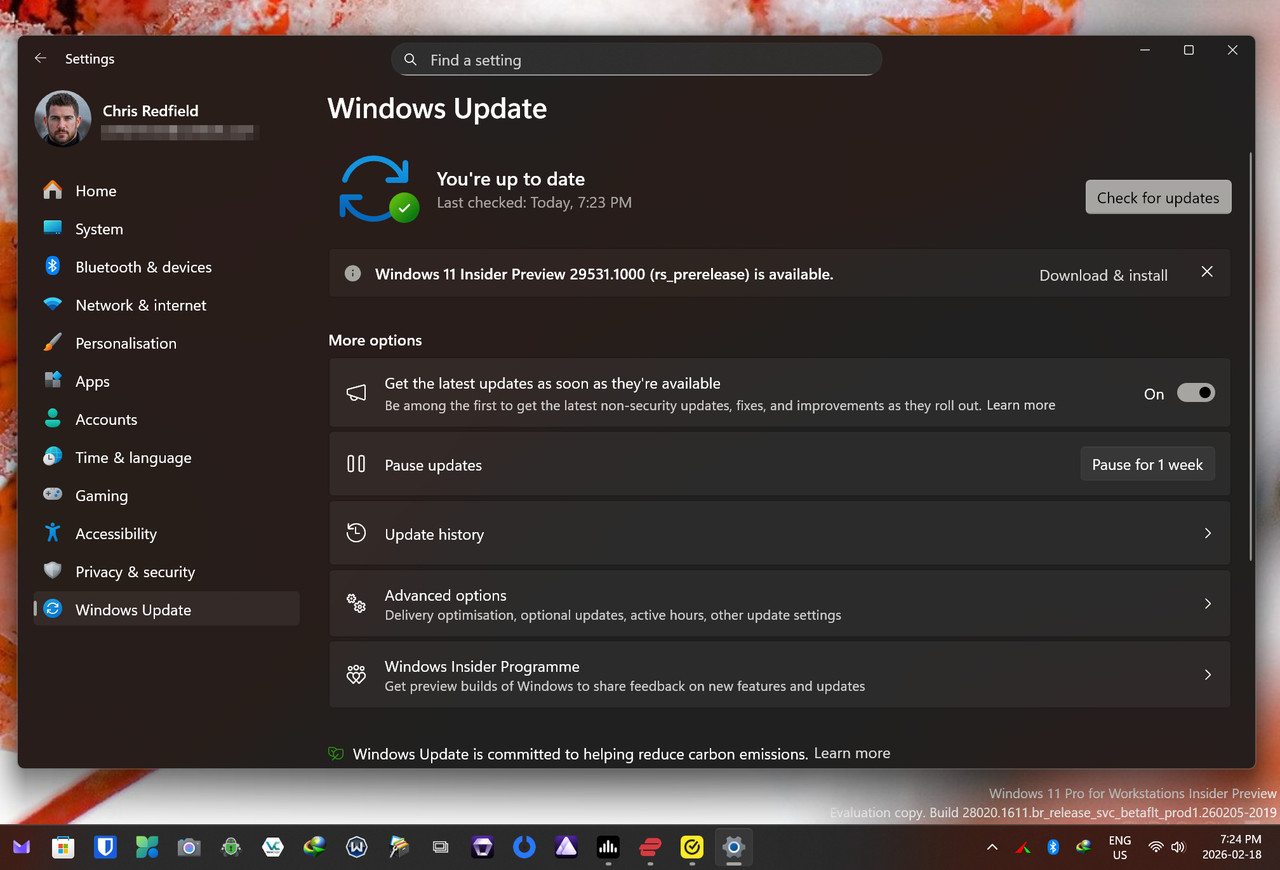
Task: Open the blue ring app on taskbar
Action: [x=524, y=847]
